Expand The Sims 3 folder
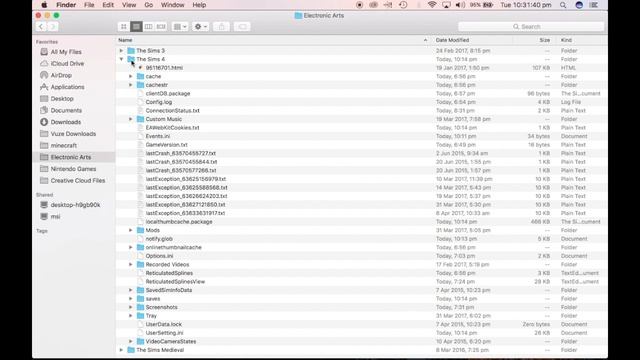The width and height of the screenshot is (640, 360). coord(121,51)
